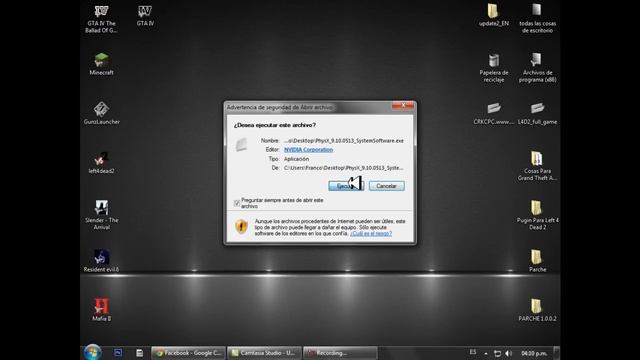Click the ¿Desea ejecutar este archivo? heading

274,125
